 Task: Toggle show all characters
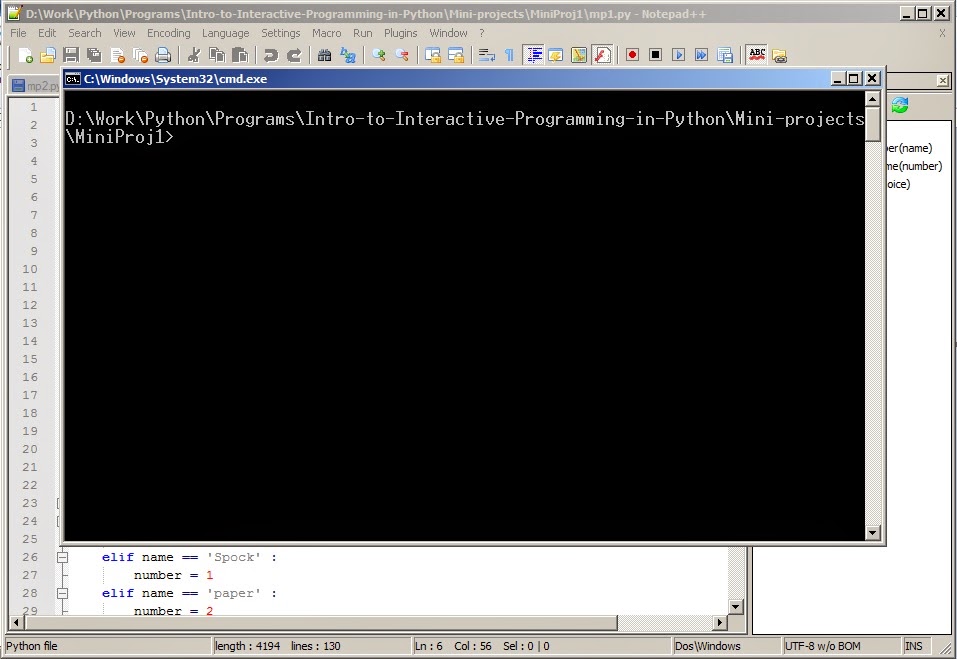(x=509, y=55)
